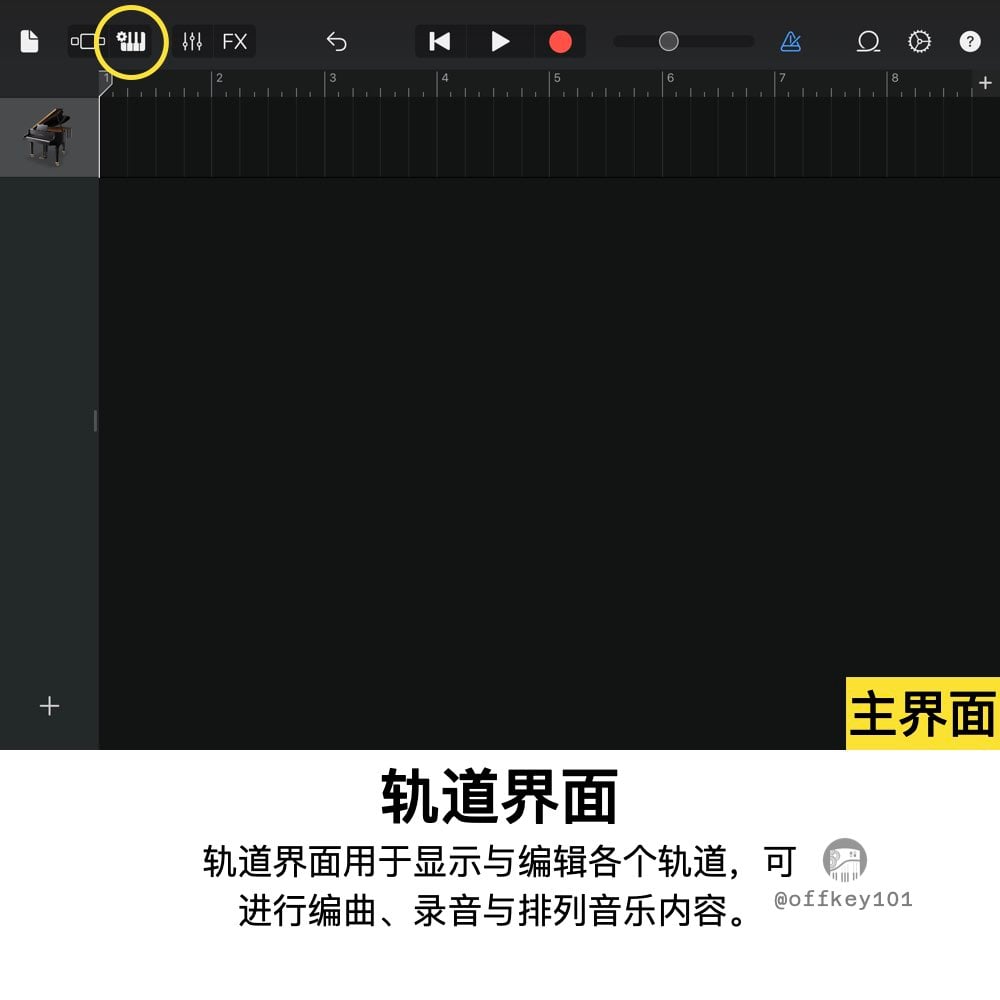Click the Help question mark icon

970,41
